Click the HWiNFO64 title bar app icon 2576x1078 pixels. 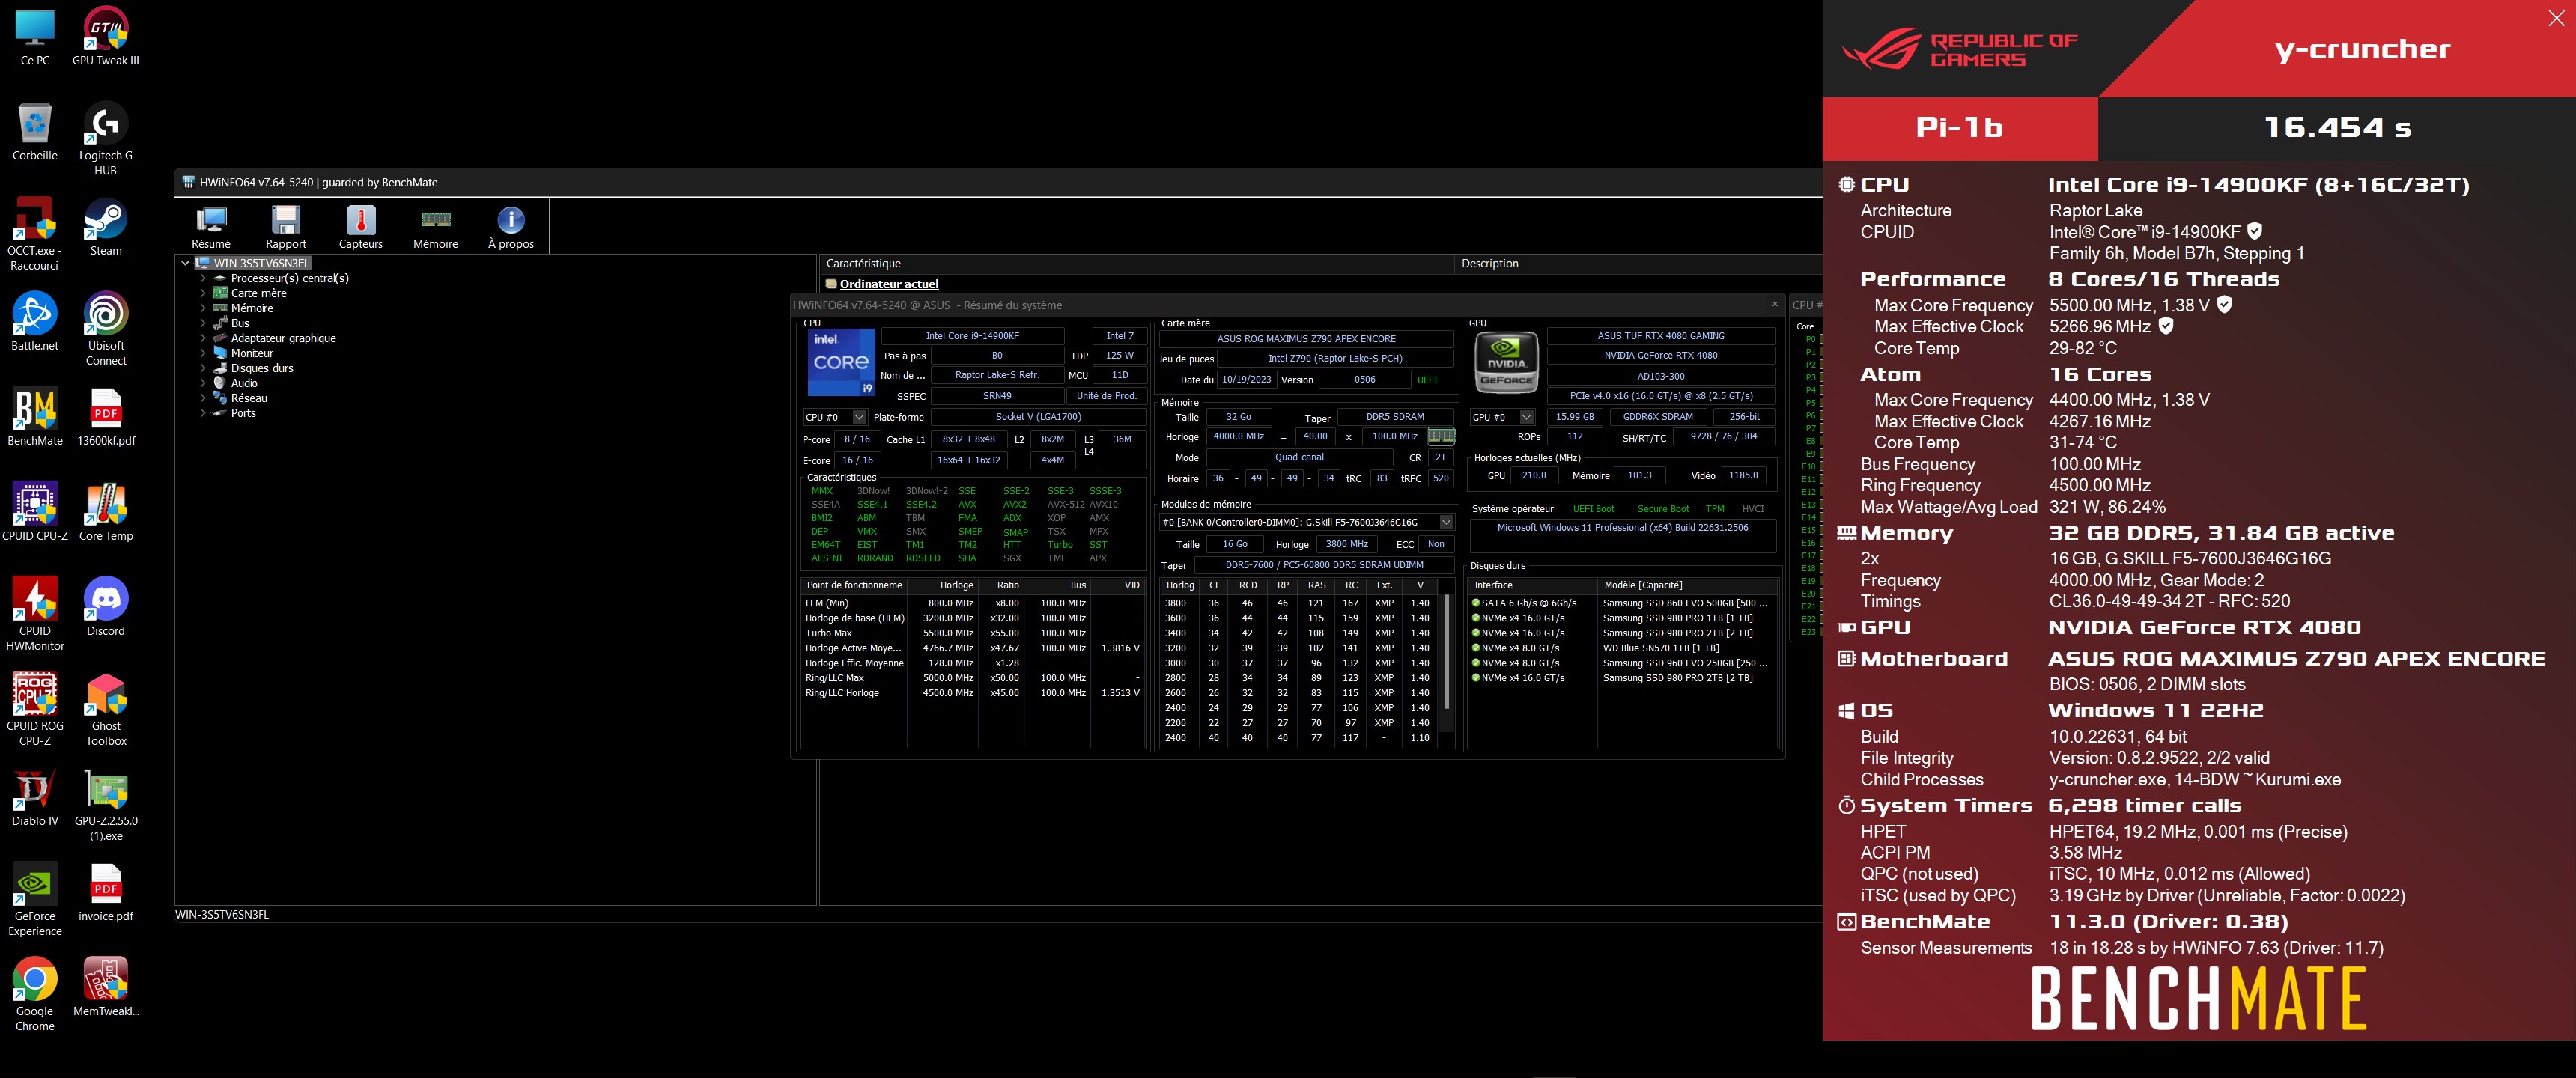188,182
